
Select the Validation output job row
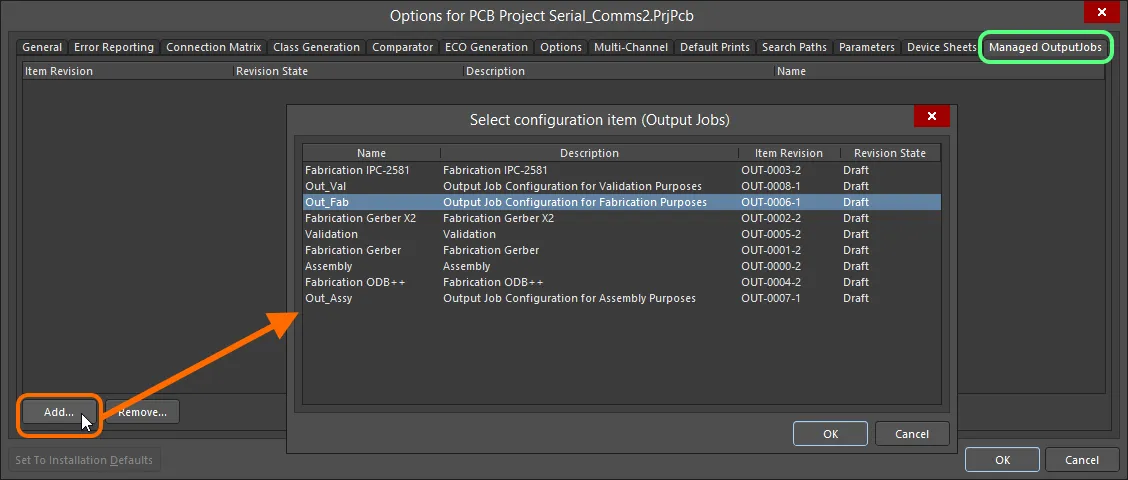[622, 234]
